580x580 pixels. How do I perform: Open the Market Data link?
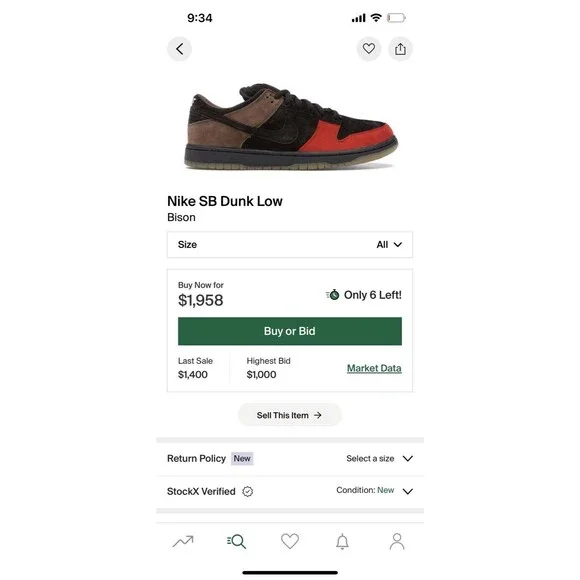coord(374,368)
